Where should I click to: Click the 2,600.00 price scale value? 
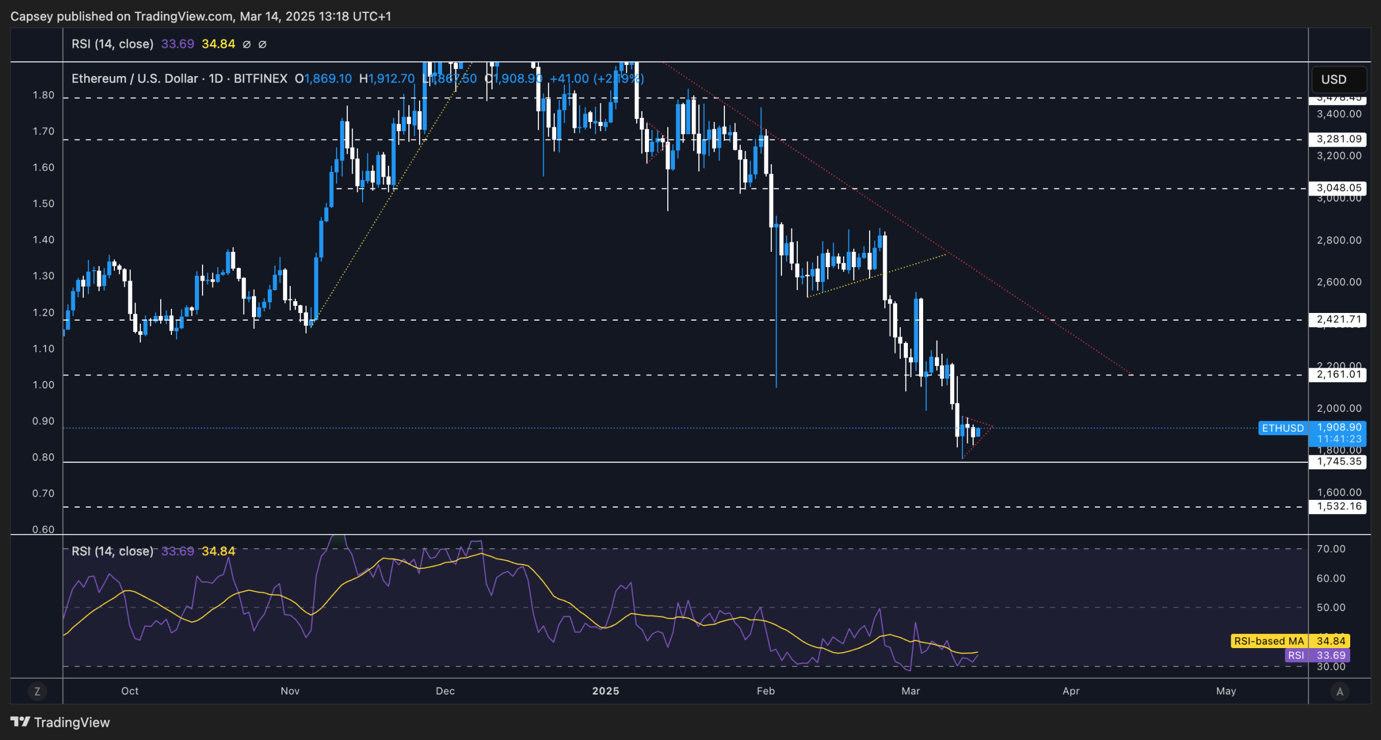pyautogui.click(x=1340, y=282)
